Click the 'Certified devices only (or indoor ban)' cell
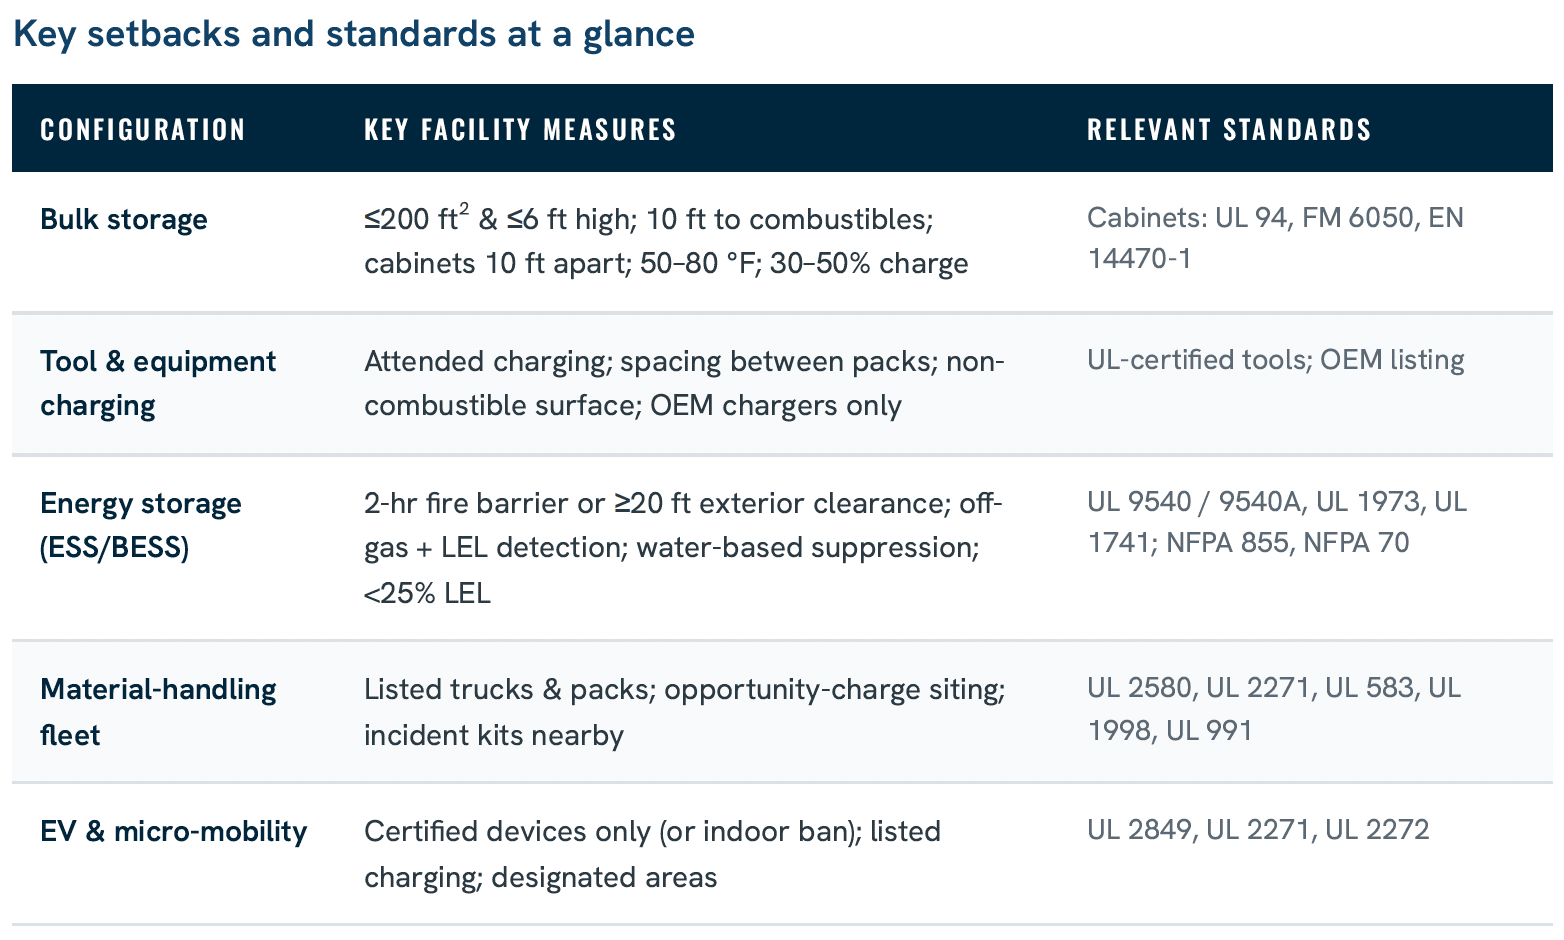Screen dimensions: 1564x940 tap(652, 854)
